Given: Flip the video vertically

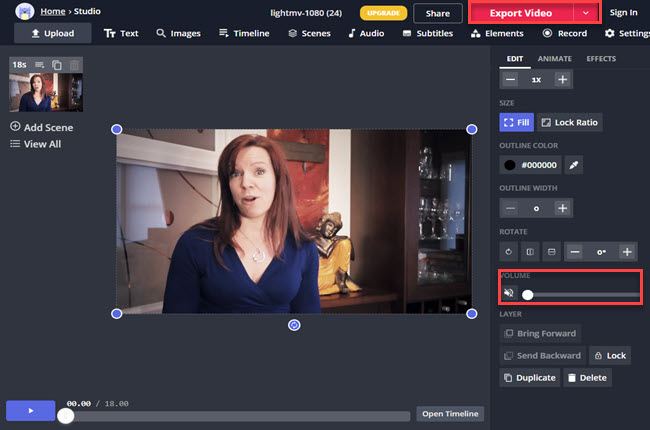Looking at the screenshot, I should (552, 252).
